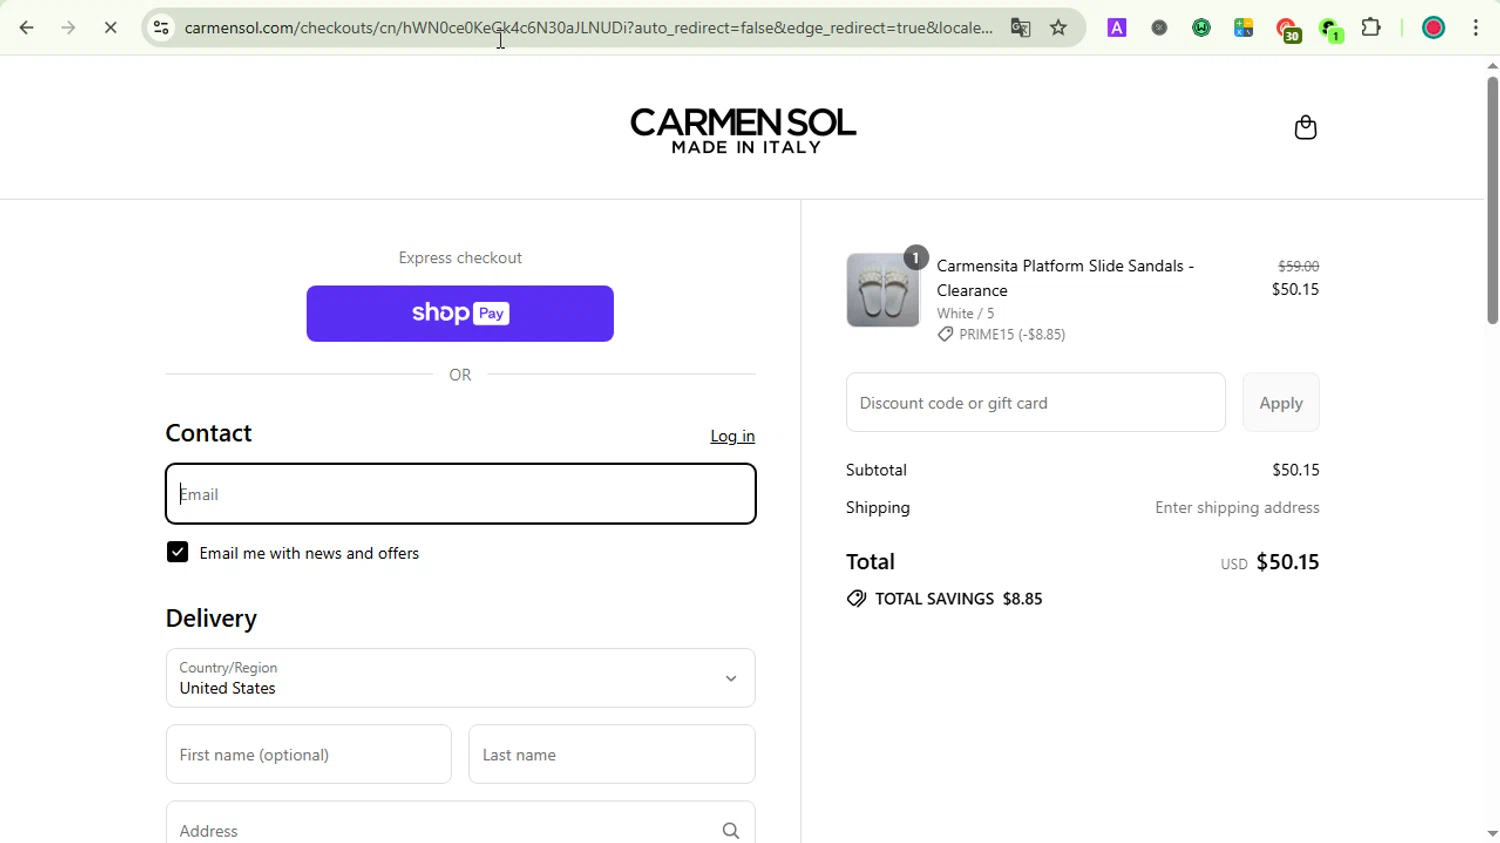1500x843 pixels.
Task: Click the Carmensita Platform Slide Sandals title
Action: pos(1065,278)
